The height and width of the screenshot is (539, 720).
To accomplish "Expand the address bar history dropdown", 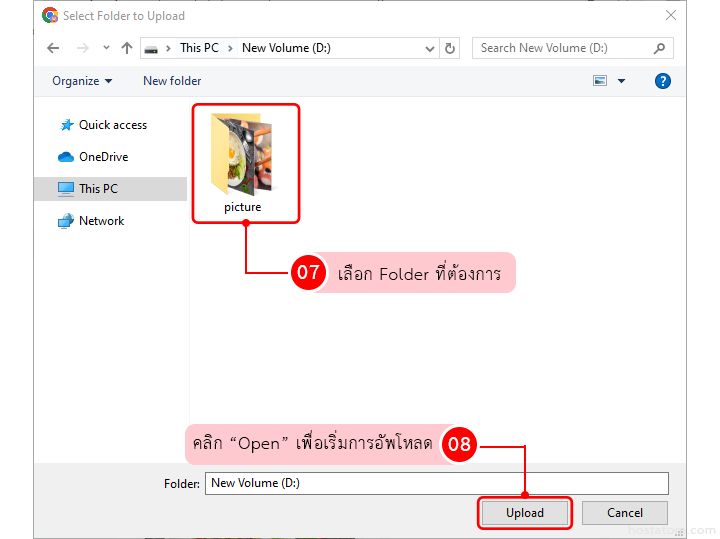I will pyautogui.click(x=430, y=48).
